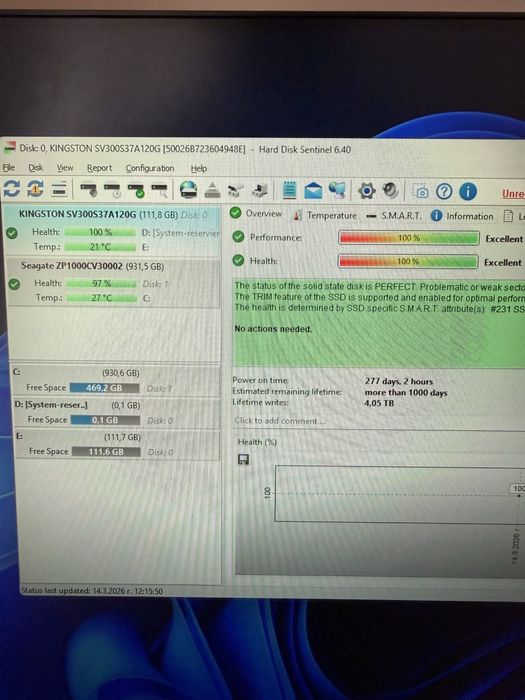Click the question mark help icon
Image resolution: width=525 pixels, height=700 pixels.
tap(444, 192)
